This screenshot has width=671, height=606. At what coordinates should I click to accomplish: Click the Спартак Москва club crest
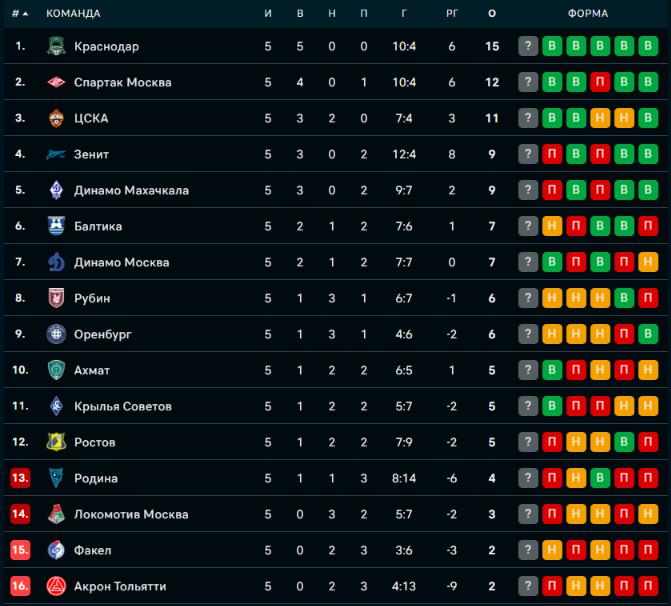pos(56,82)
